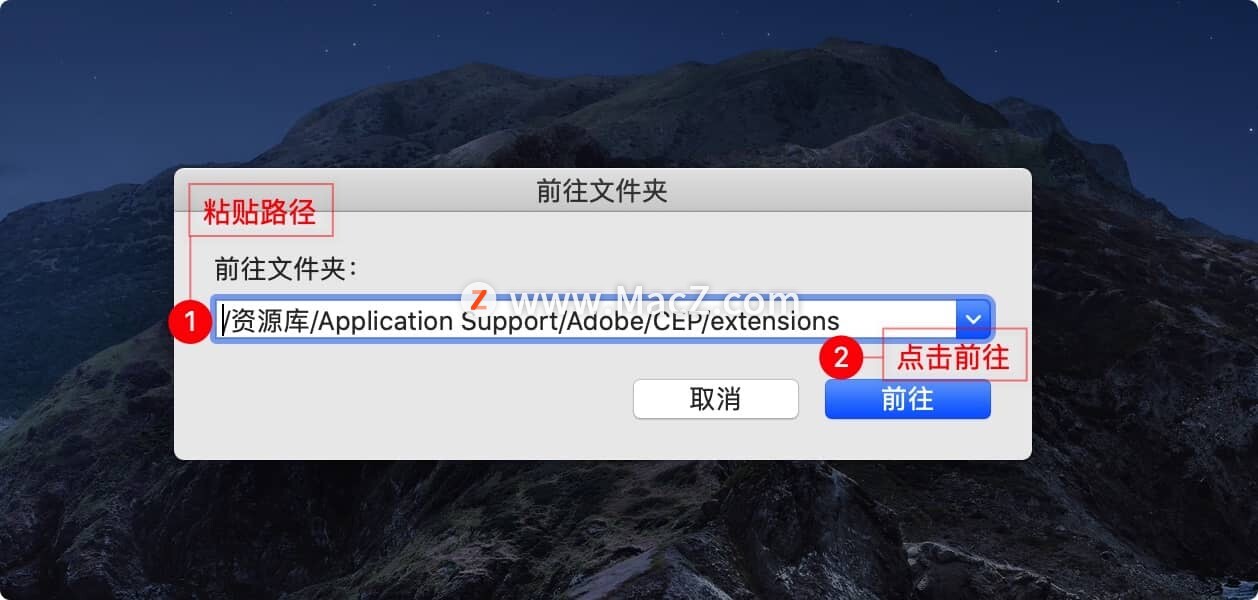Place cursor on the word extensions
The height and width of the screenshot is (600, 1258).
tap(776, 321)
